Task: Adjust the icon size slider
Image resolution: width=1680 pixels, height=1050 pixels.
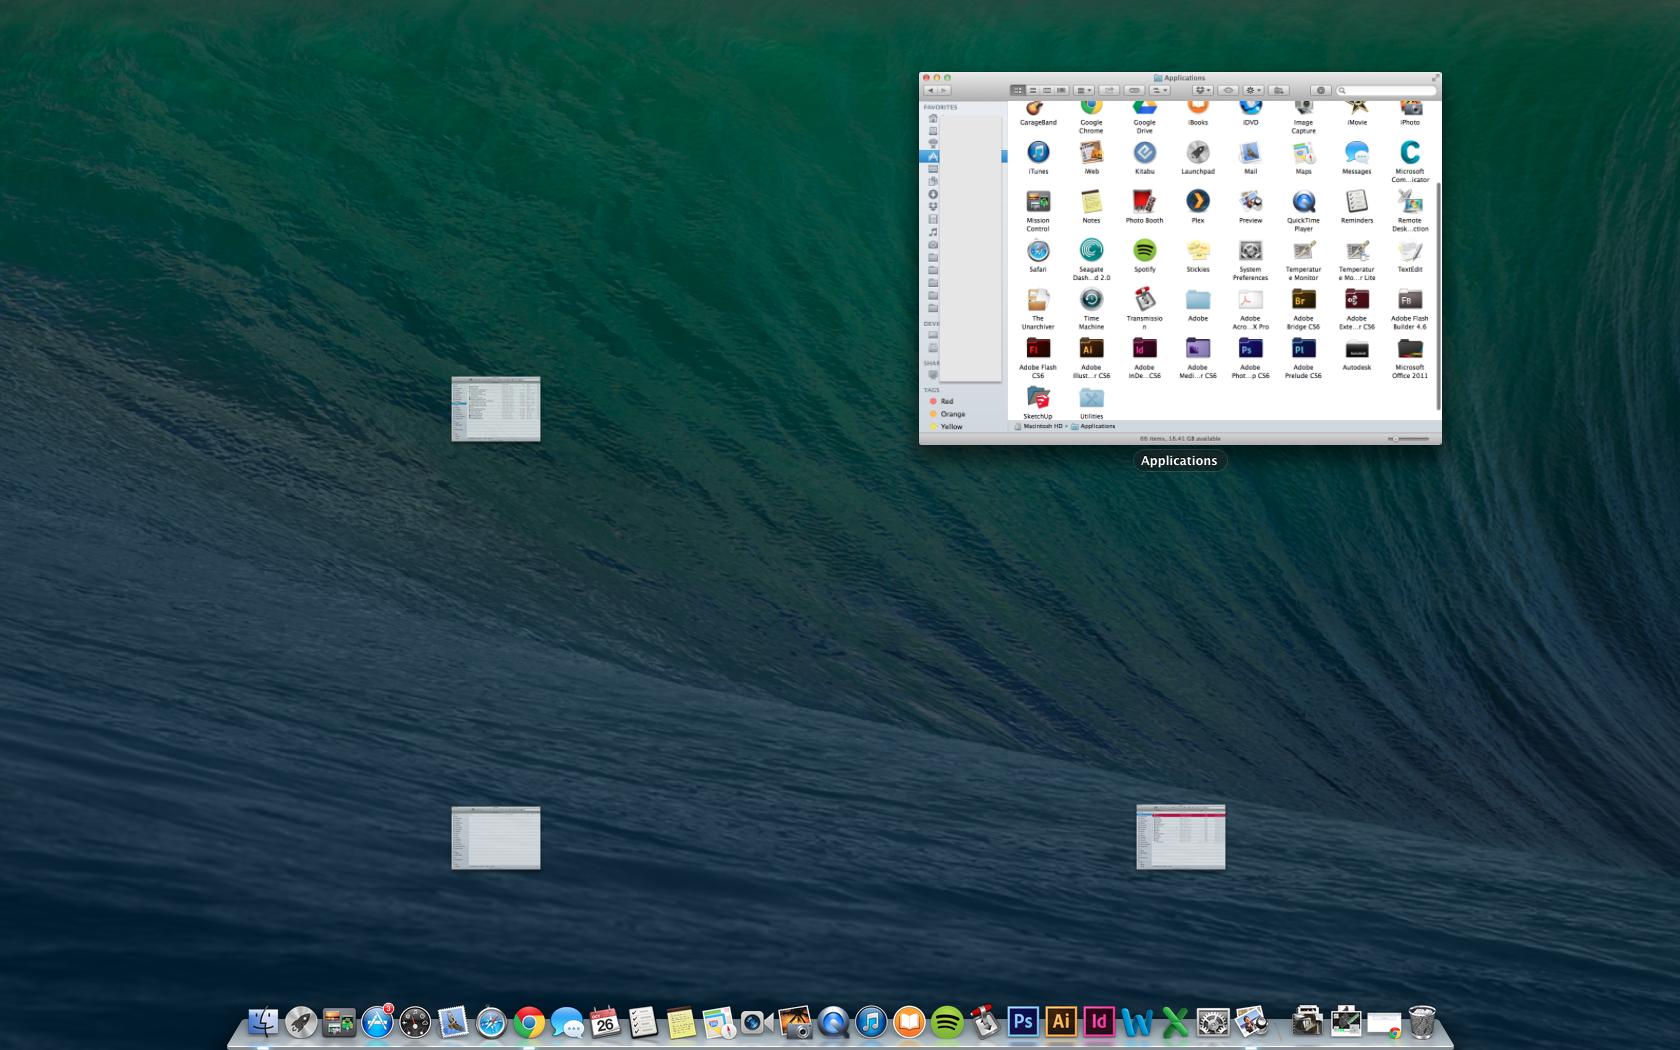Action: pos(1410,438)
